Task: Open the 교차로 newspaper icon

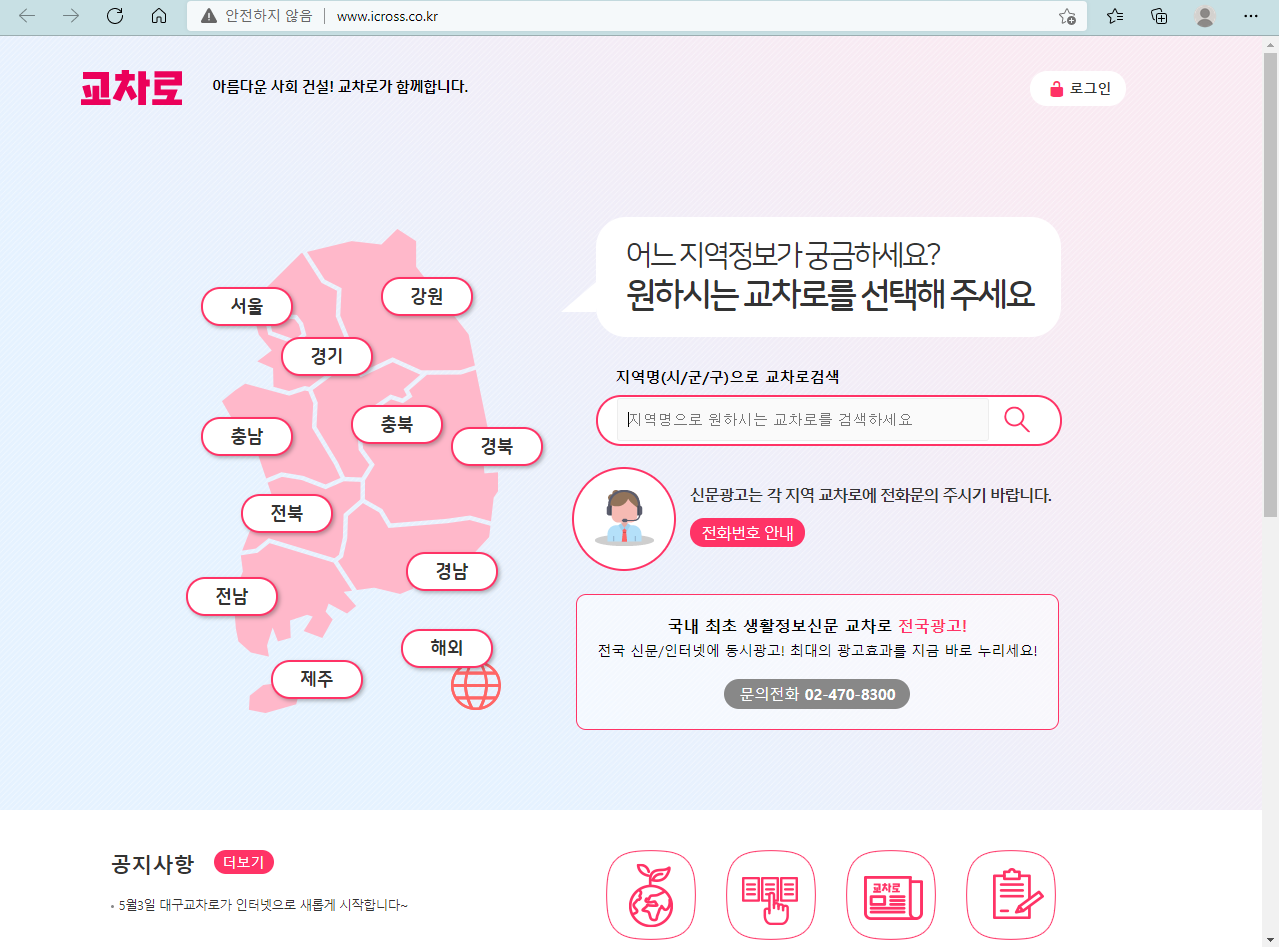Action: point(891,895)
